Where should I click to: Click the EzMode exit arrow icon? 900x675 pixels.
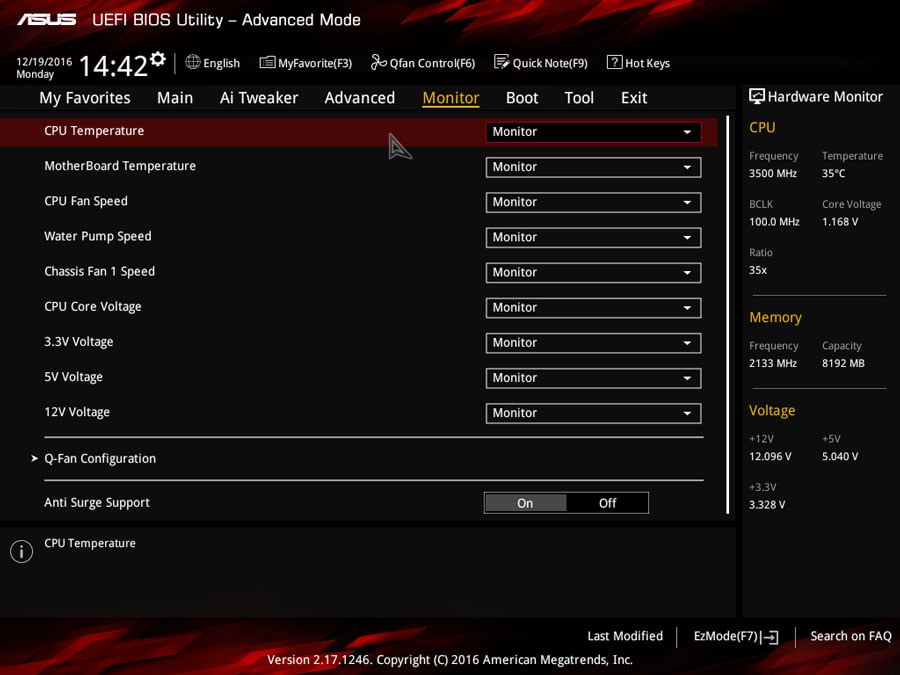(x=770, y=637)
